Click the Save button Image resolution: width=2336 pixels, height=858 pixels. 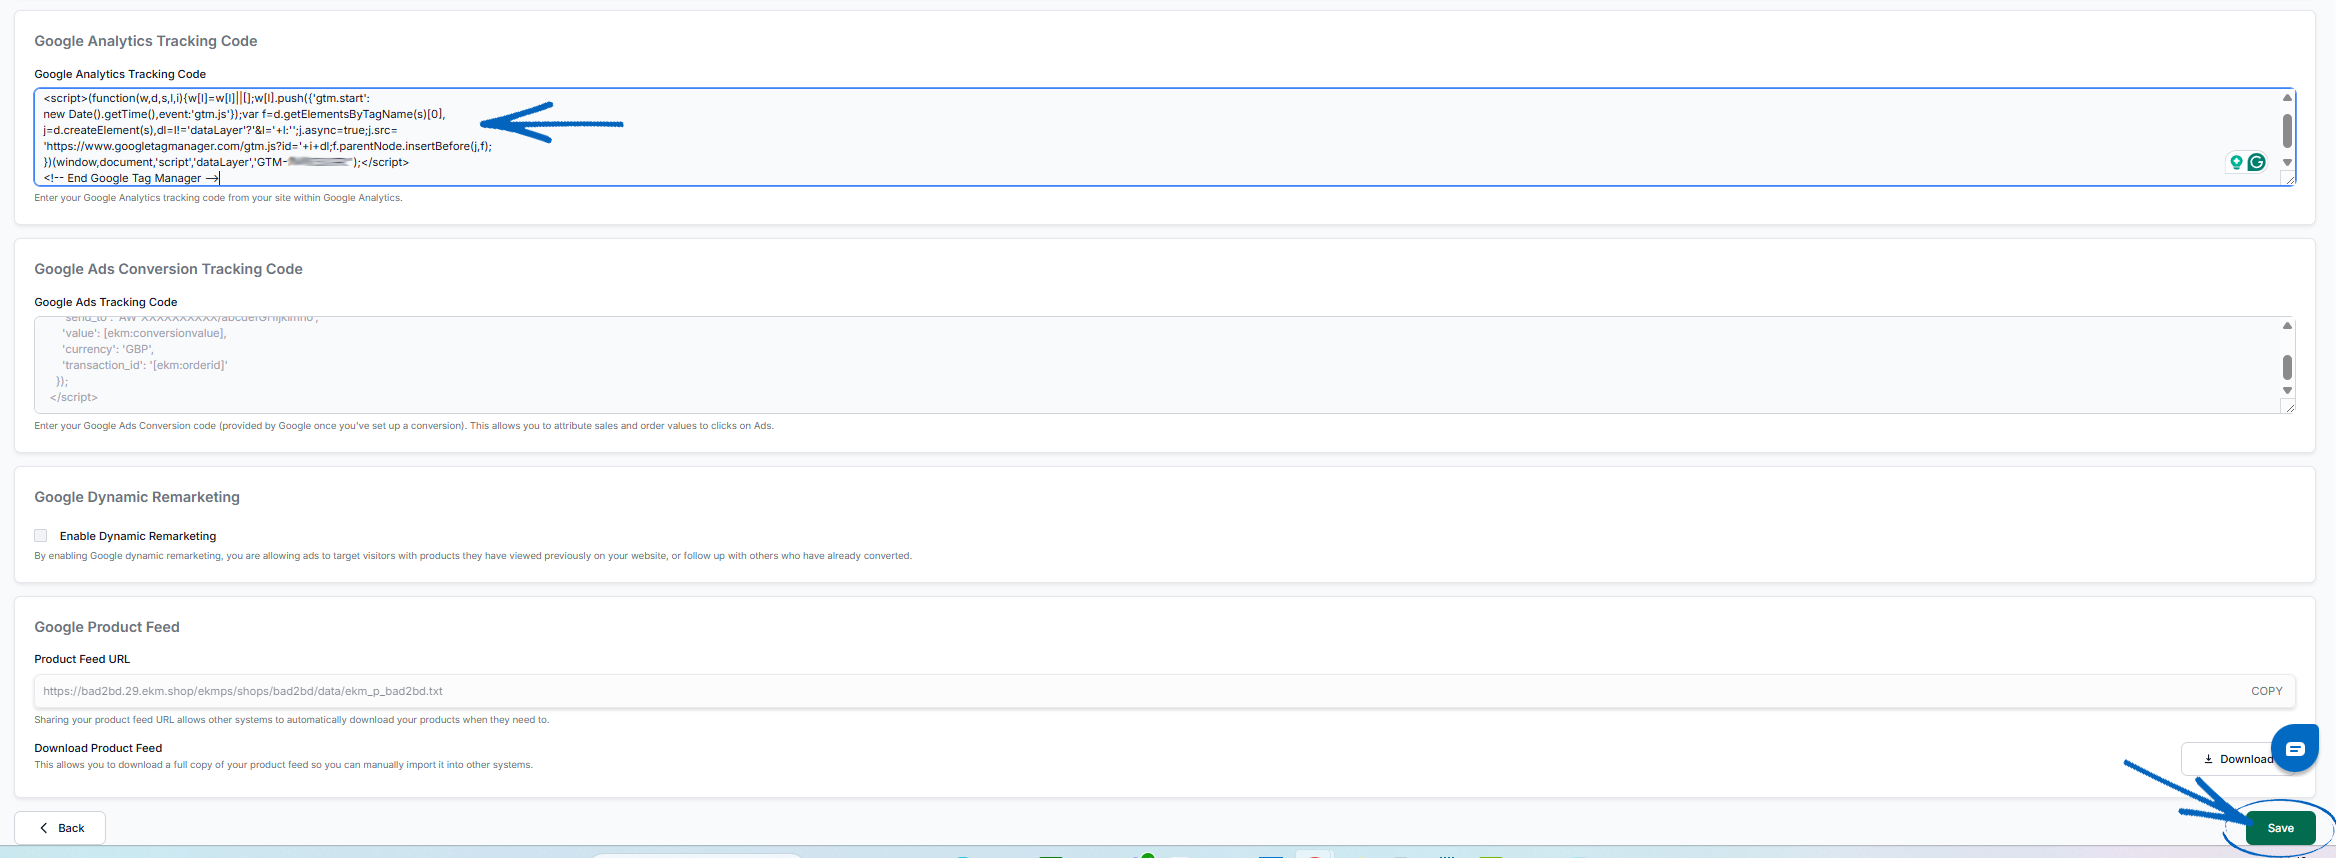(2280, 828)
